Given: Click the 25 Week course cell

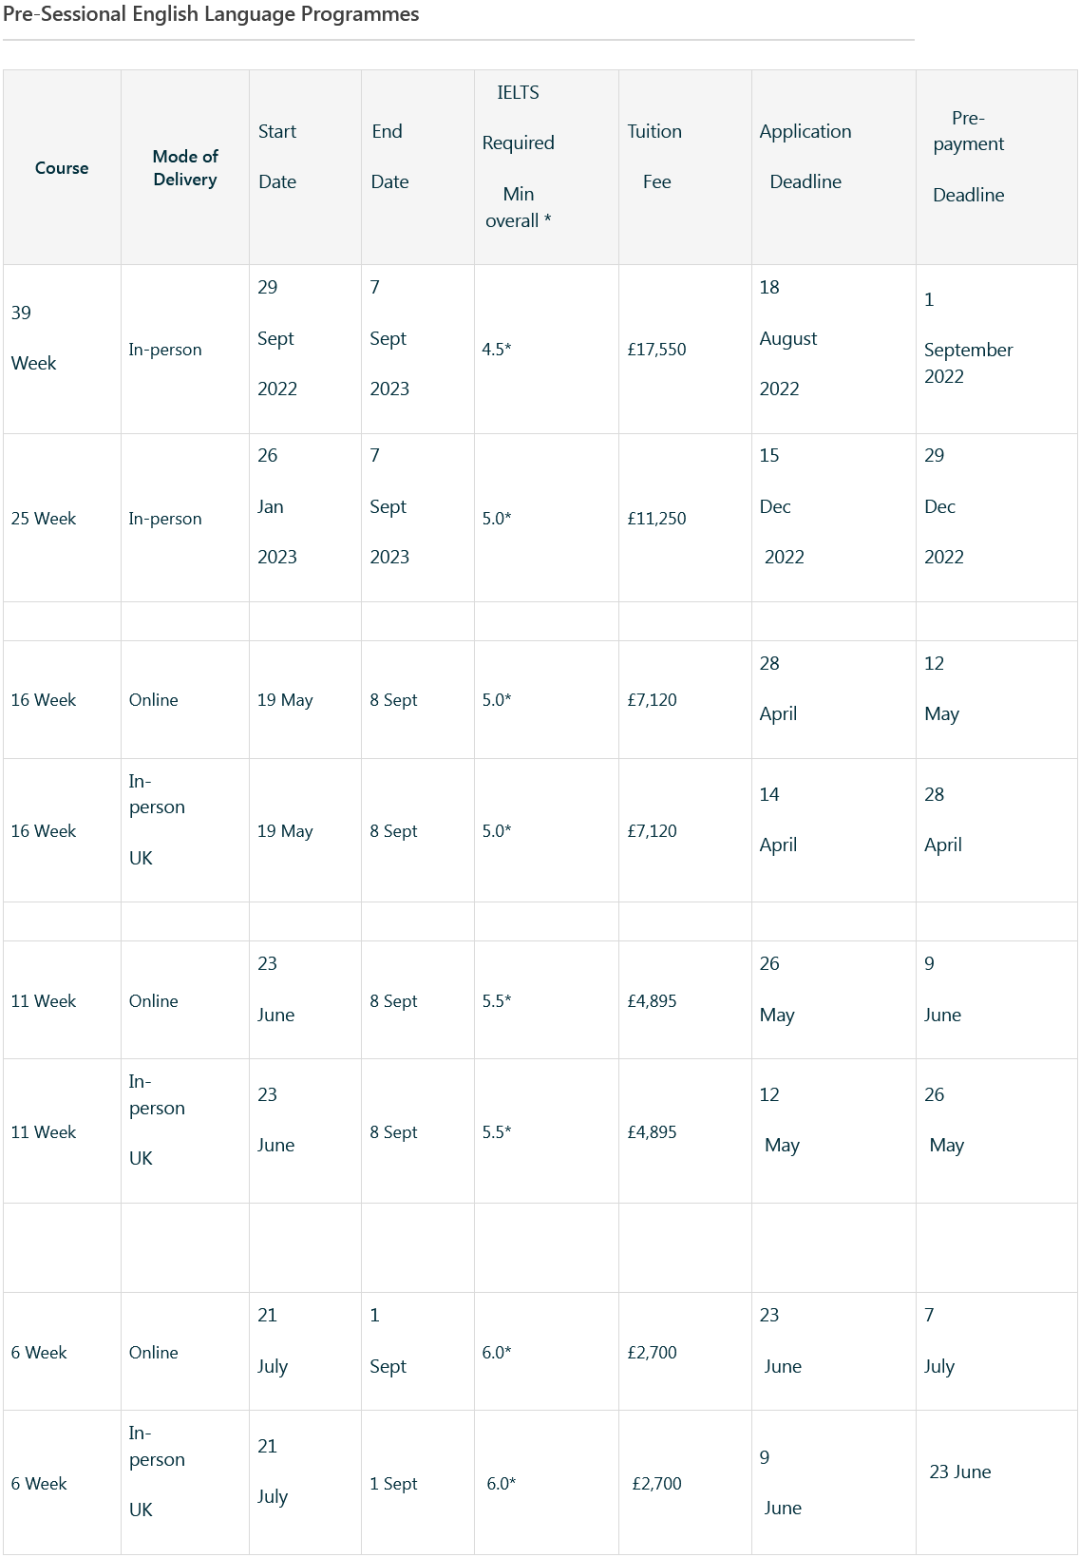Looking at the screenshot, I should [44, 518].
